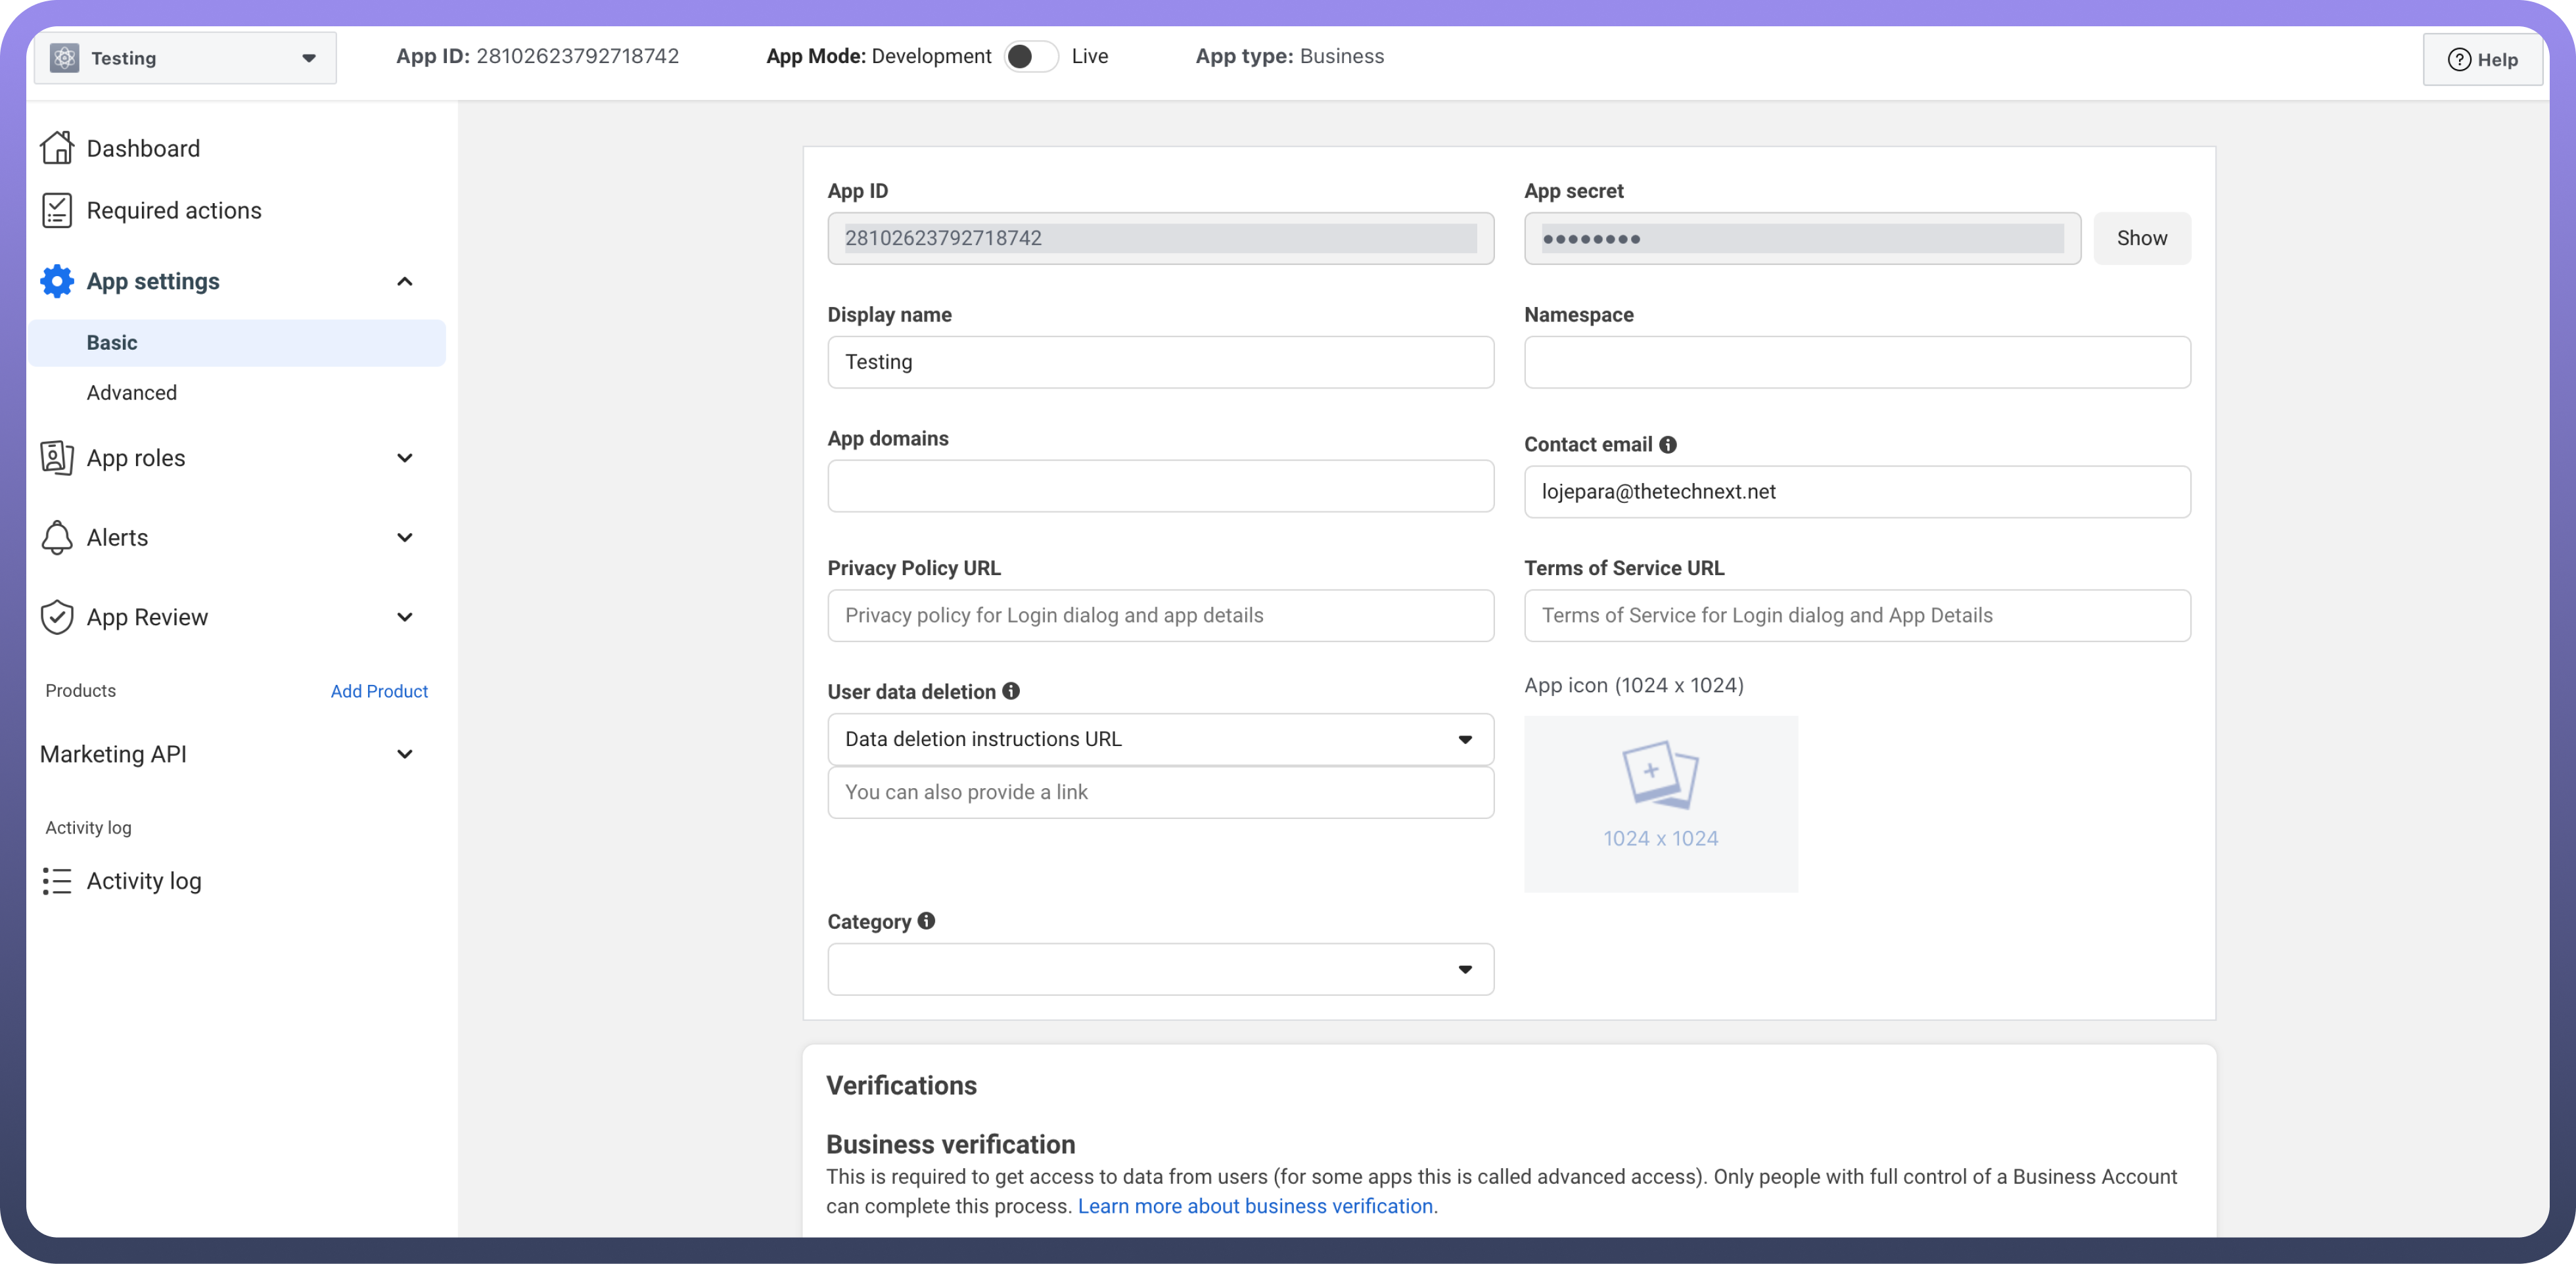
Task: Click the Add Product link
Action: 379,691
